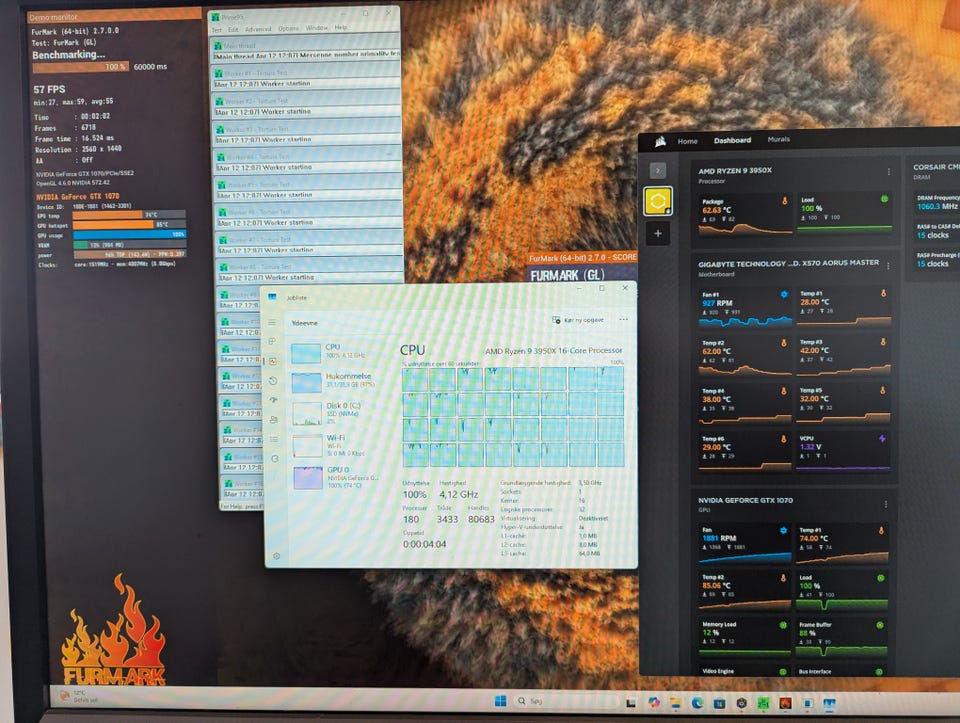The image size is (960, 723).
Task: Click the FurMark benchmarking 100% progress bar
Action: click(x=80, y=66)
